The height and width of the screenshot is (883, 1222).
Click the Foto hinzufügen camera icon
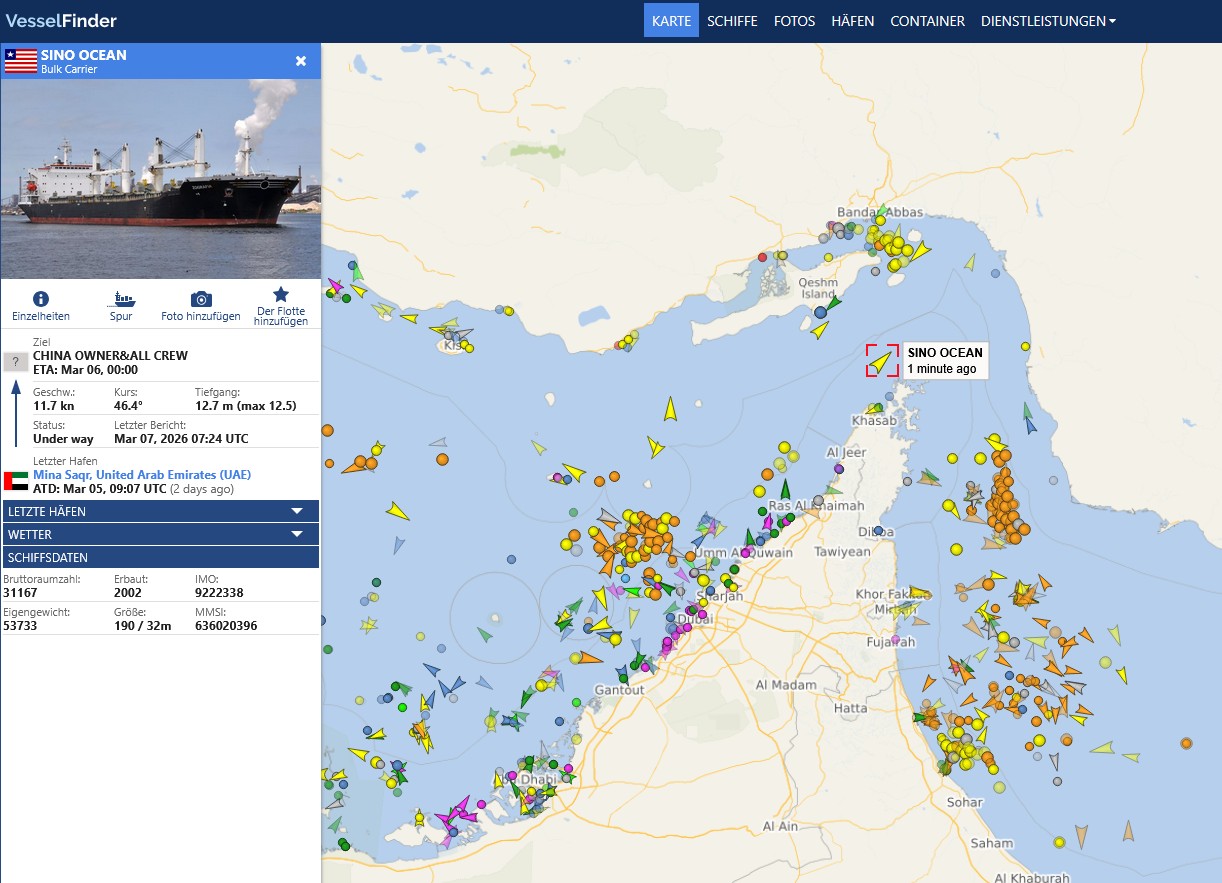201,299
